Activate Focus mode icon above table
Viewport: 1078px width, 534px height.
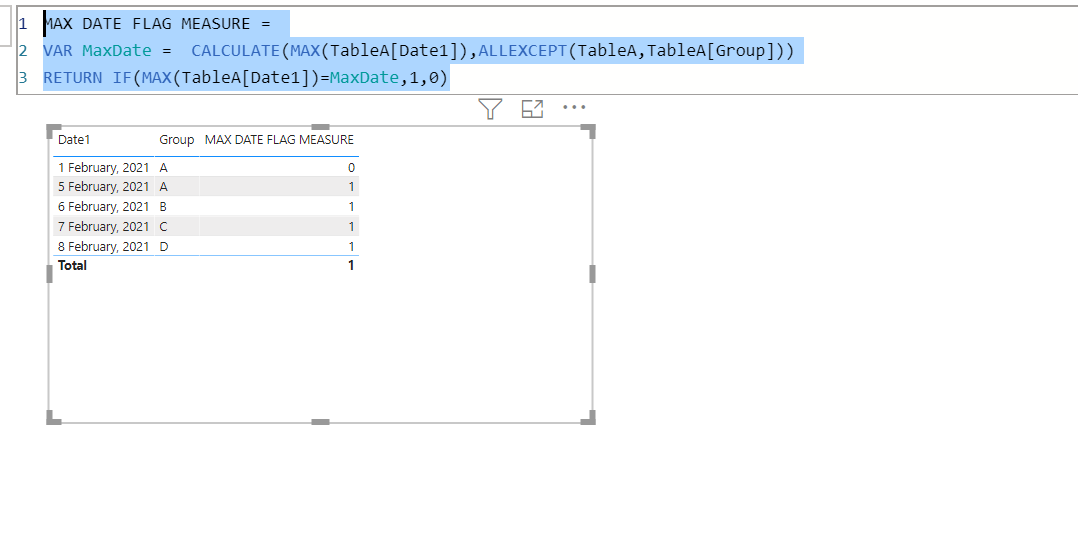pyautogui.click(x=532, y=109)
